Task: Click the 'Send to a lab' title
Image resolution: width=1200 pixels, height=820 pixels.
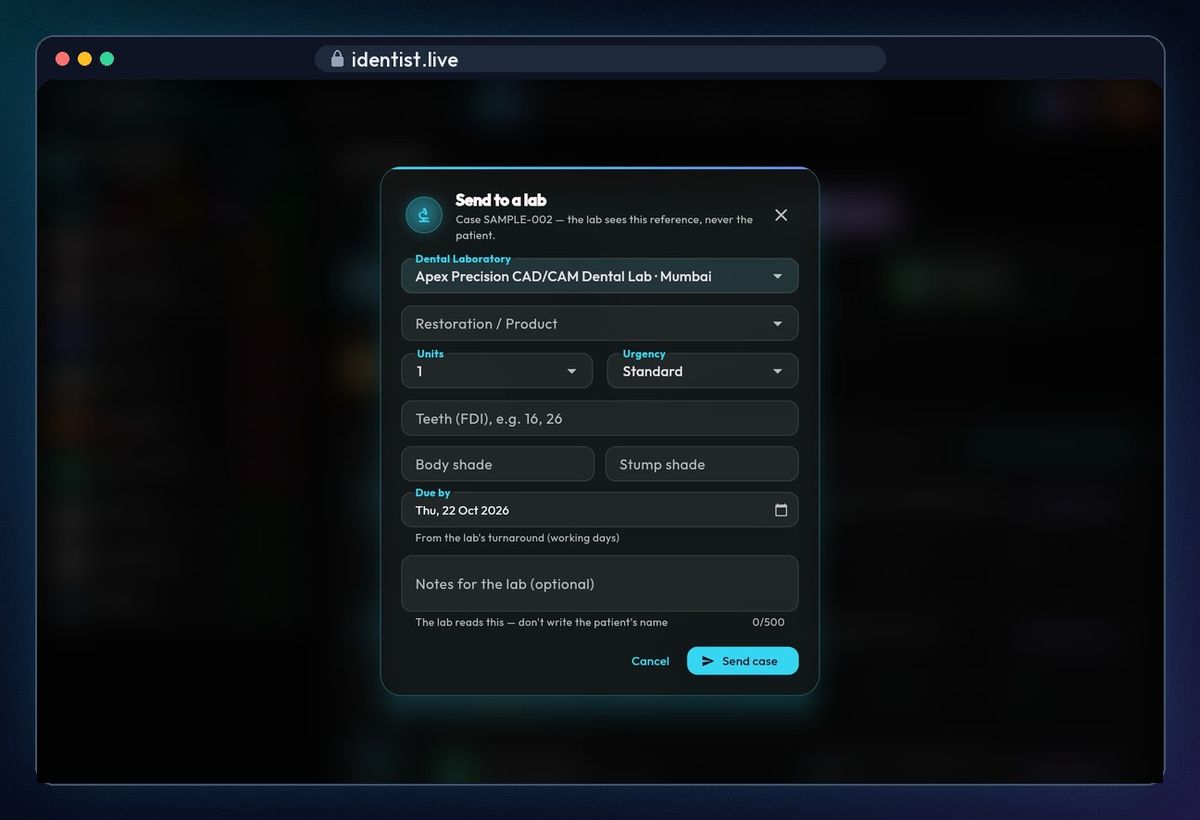Action: tap(501, 200)
